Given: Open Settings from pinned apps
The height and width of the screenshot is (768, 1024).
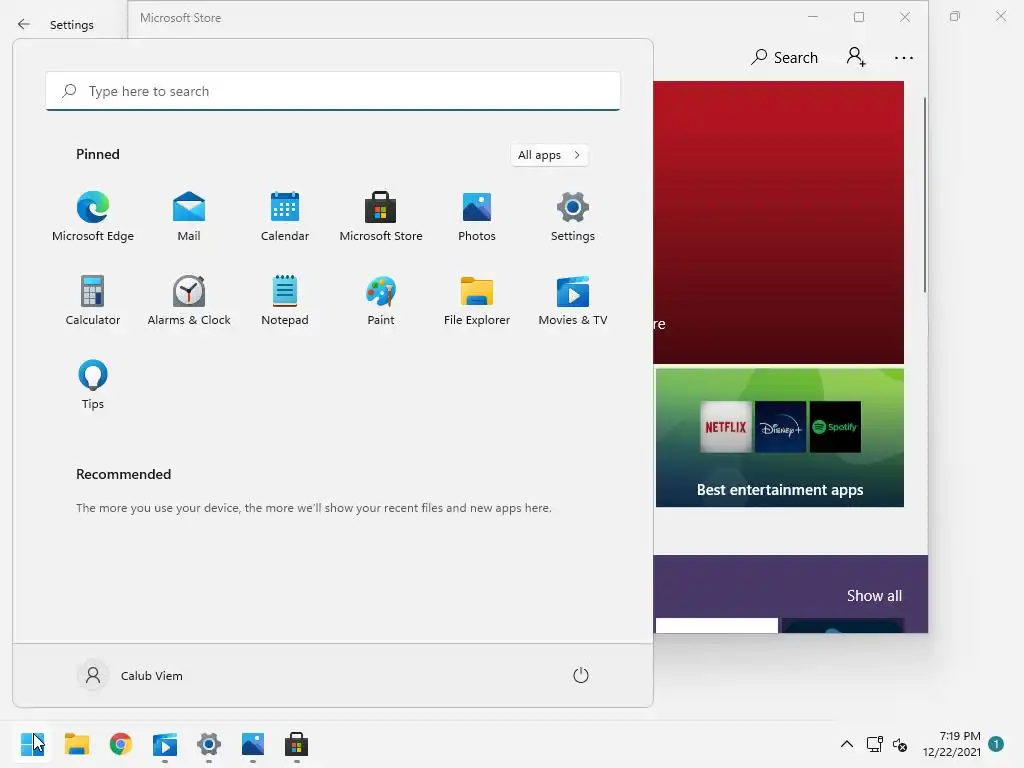Looking at the screenshot, I should (573, 216).
